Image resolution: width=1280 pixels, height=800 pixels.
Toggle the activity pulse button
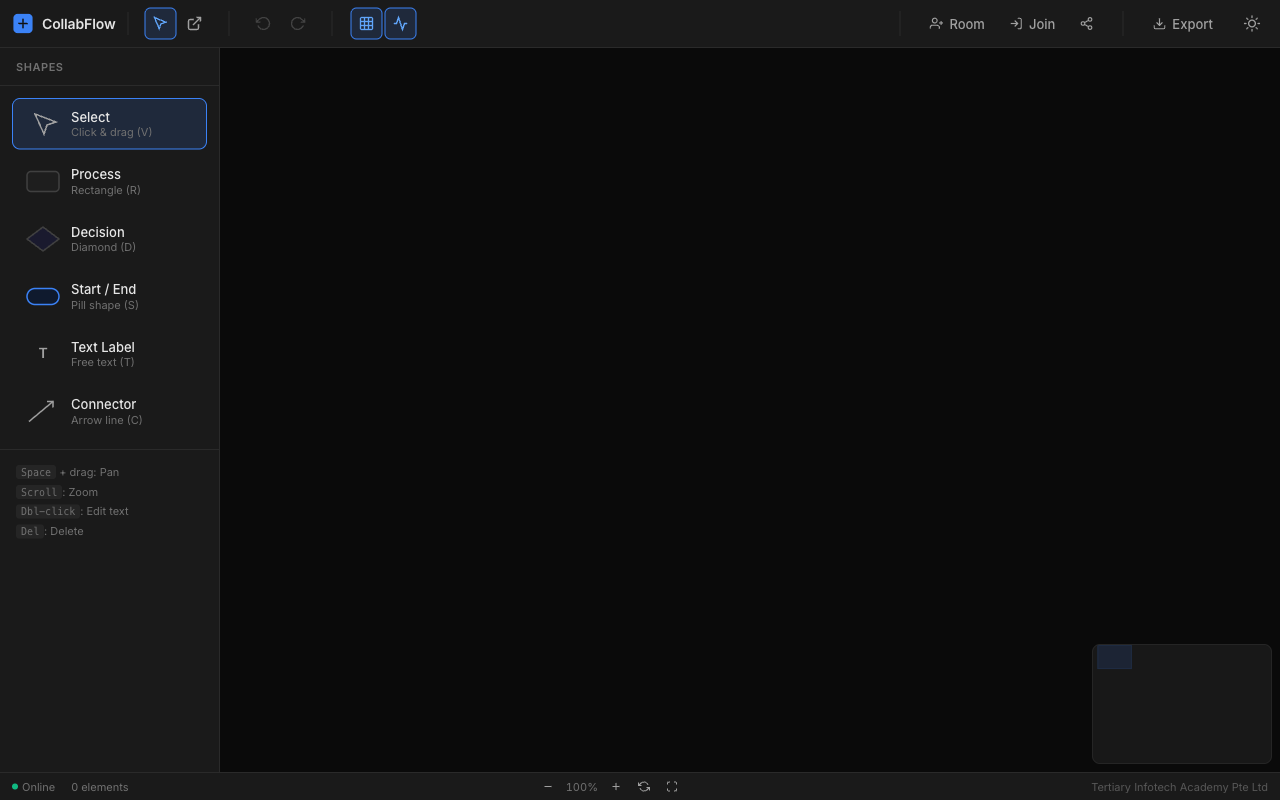tap(401, 24)
